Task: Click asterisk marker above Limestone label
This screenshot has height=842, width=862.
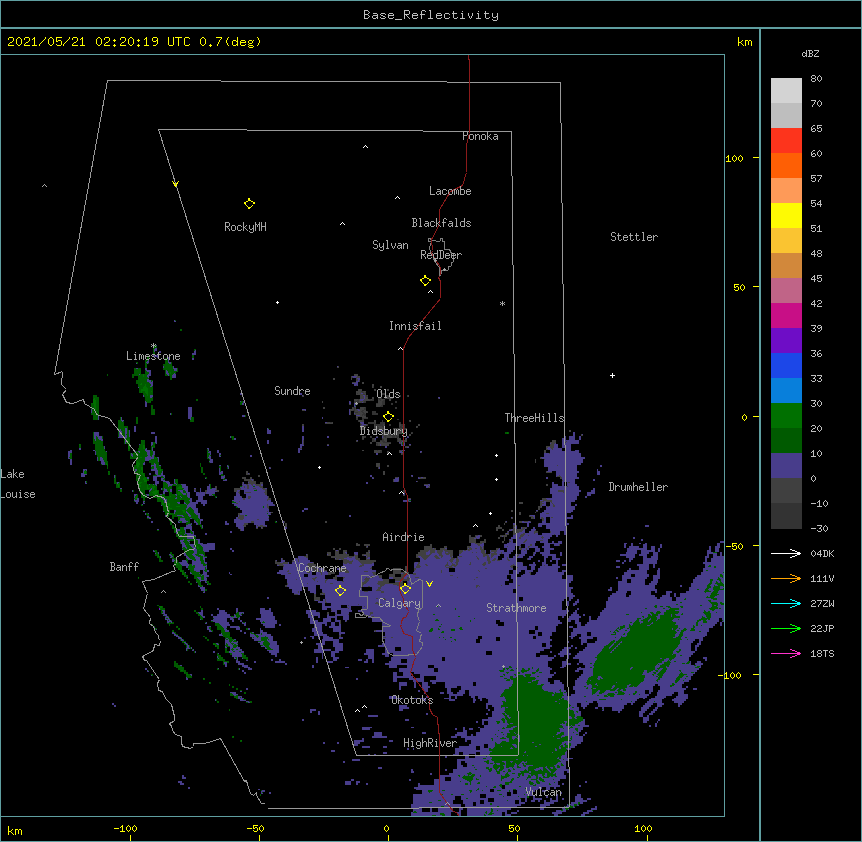Action: click(x=154, y=346)
